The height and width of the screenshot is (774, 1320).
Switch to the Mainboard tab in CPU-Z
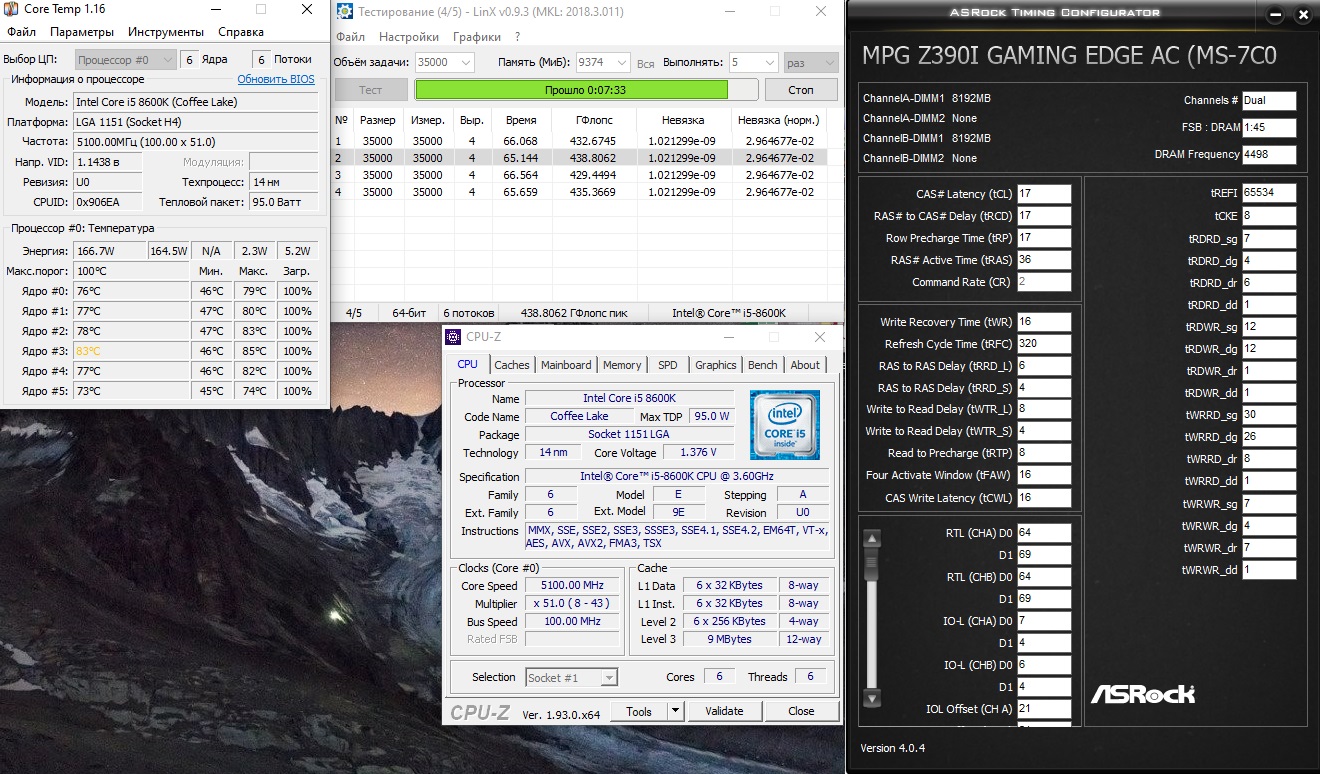coord(566,365)
